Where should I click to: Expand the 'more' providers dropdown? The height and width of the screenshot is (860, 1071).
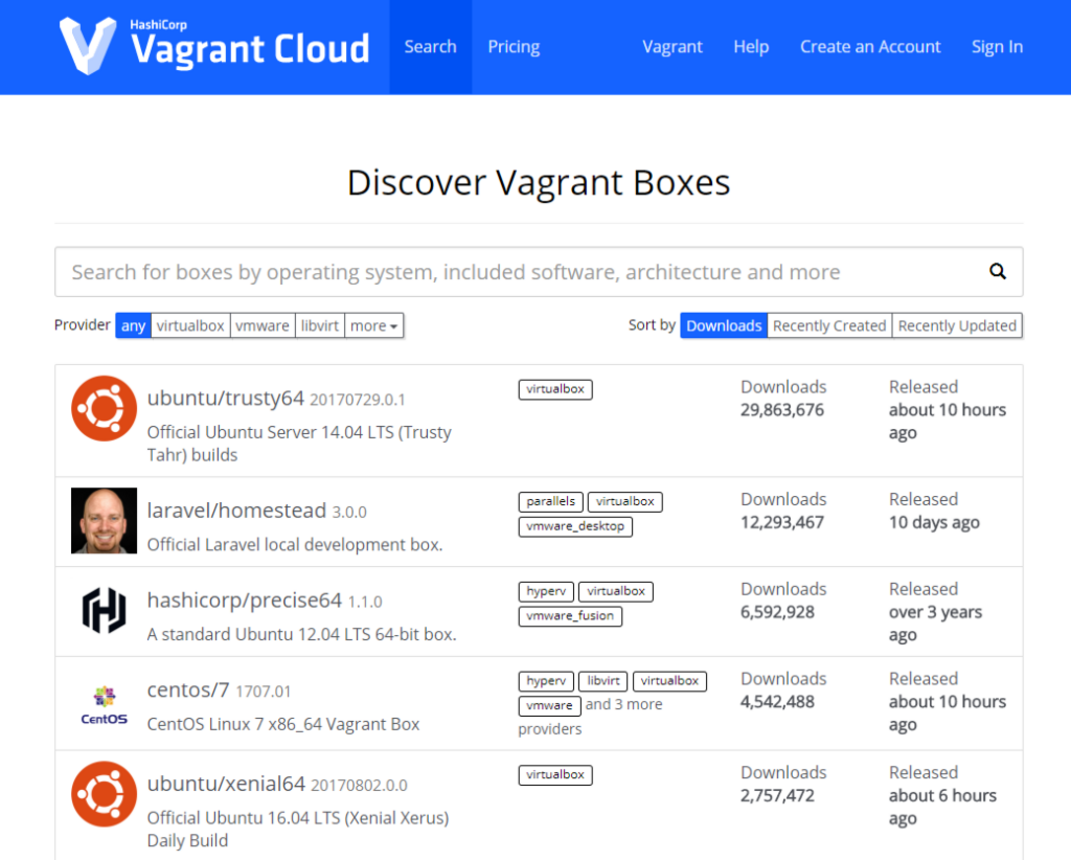(x=374, y=326)
